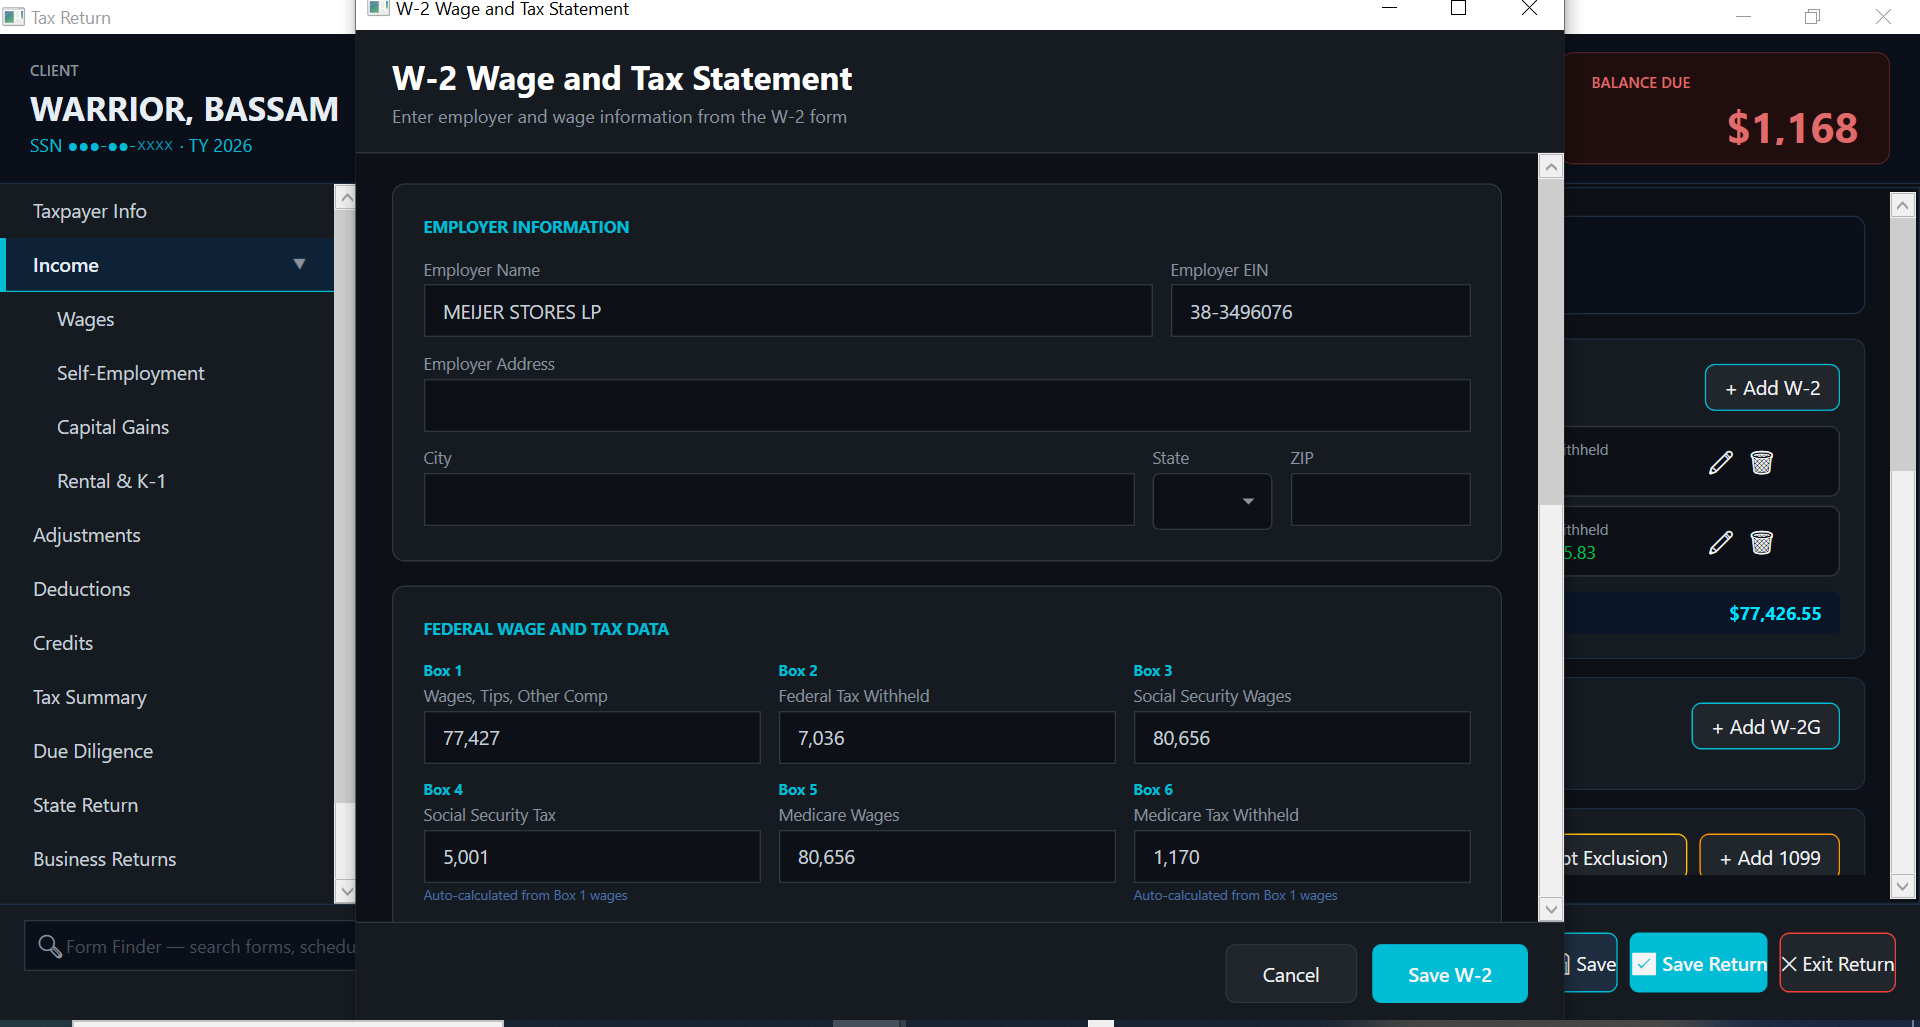Open Taxpayer Info section
Viewport: 1920px width, 1027px height.
pyautogui.click(x=168, y=211)
